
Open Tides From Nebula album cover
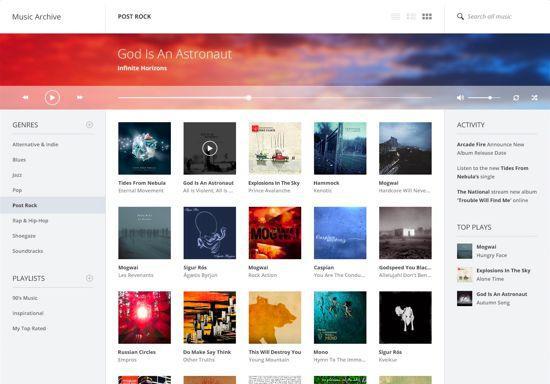point(145,148)
